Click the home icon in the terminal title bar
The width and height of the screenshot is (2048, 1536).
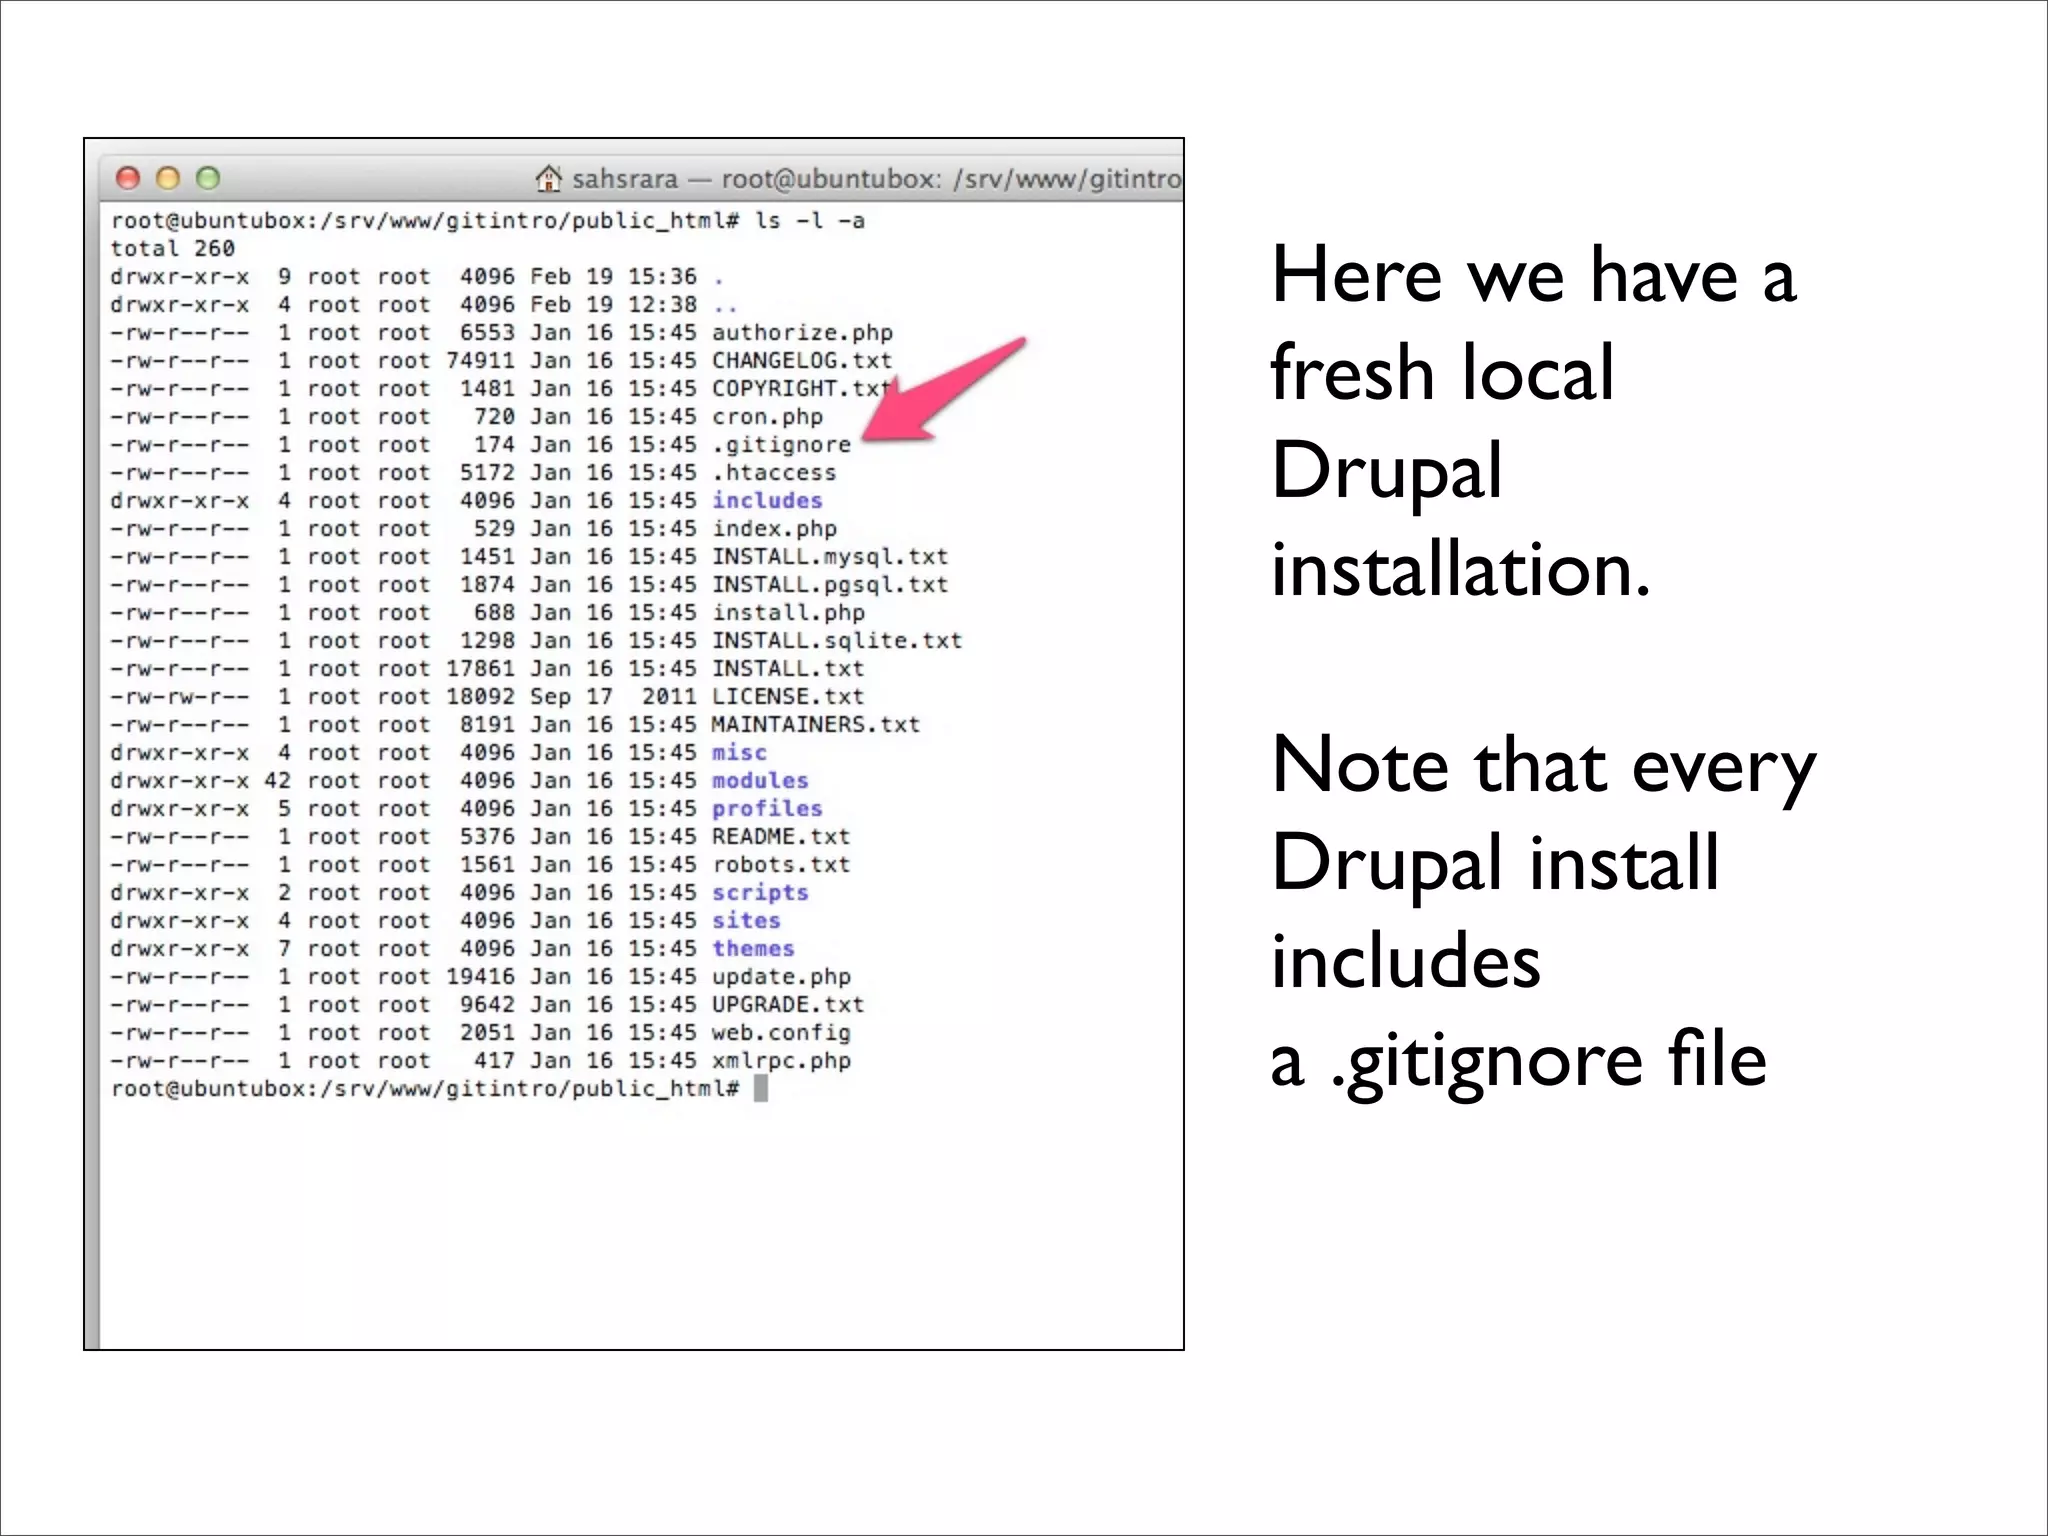point(548,179)
